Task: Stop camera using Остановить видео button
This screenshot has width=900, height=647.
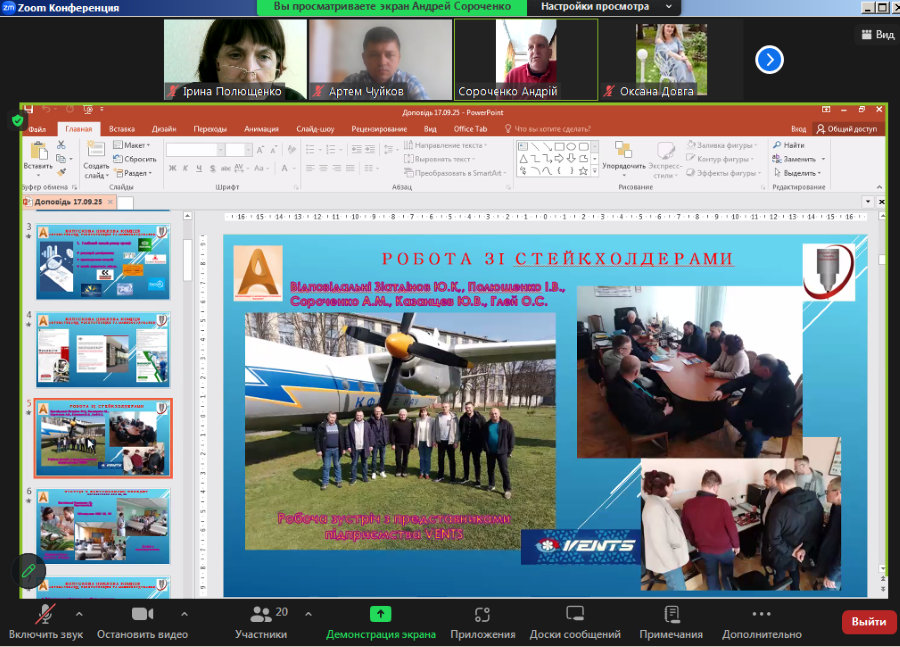Action: click(x=142, y=614)
